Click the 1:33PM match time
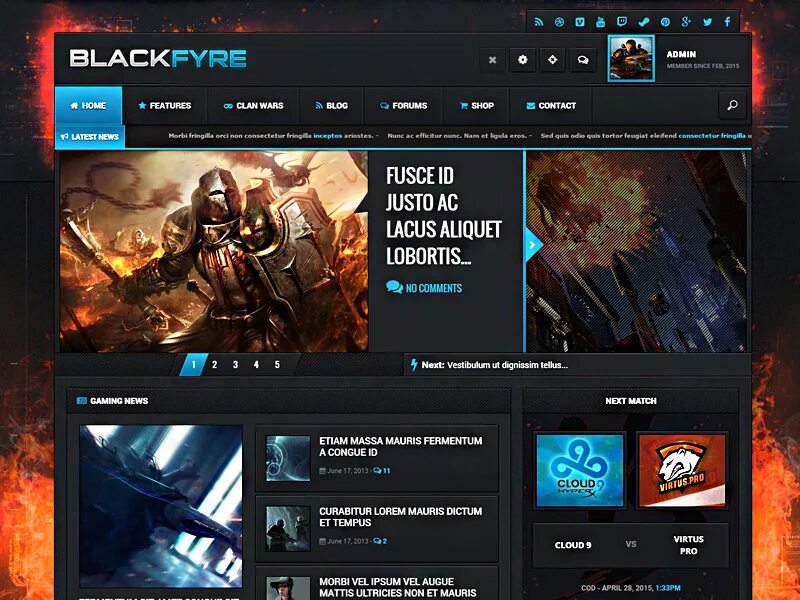Image resolution: width=800 pixels, height=600 pixels. [668, 588]
